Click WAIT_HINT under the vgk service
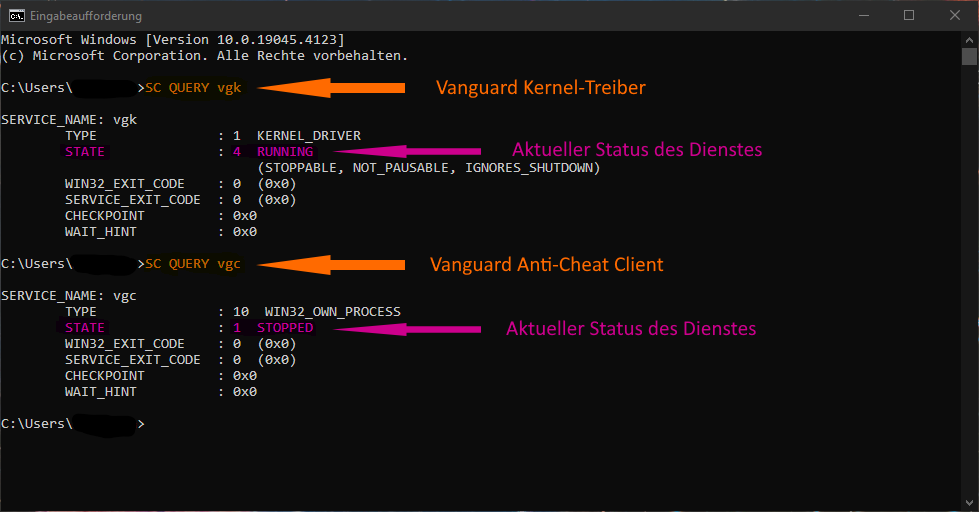This screenshot has height=512, width=979. 101,232
